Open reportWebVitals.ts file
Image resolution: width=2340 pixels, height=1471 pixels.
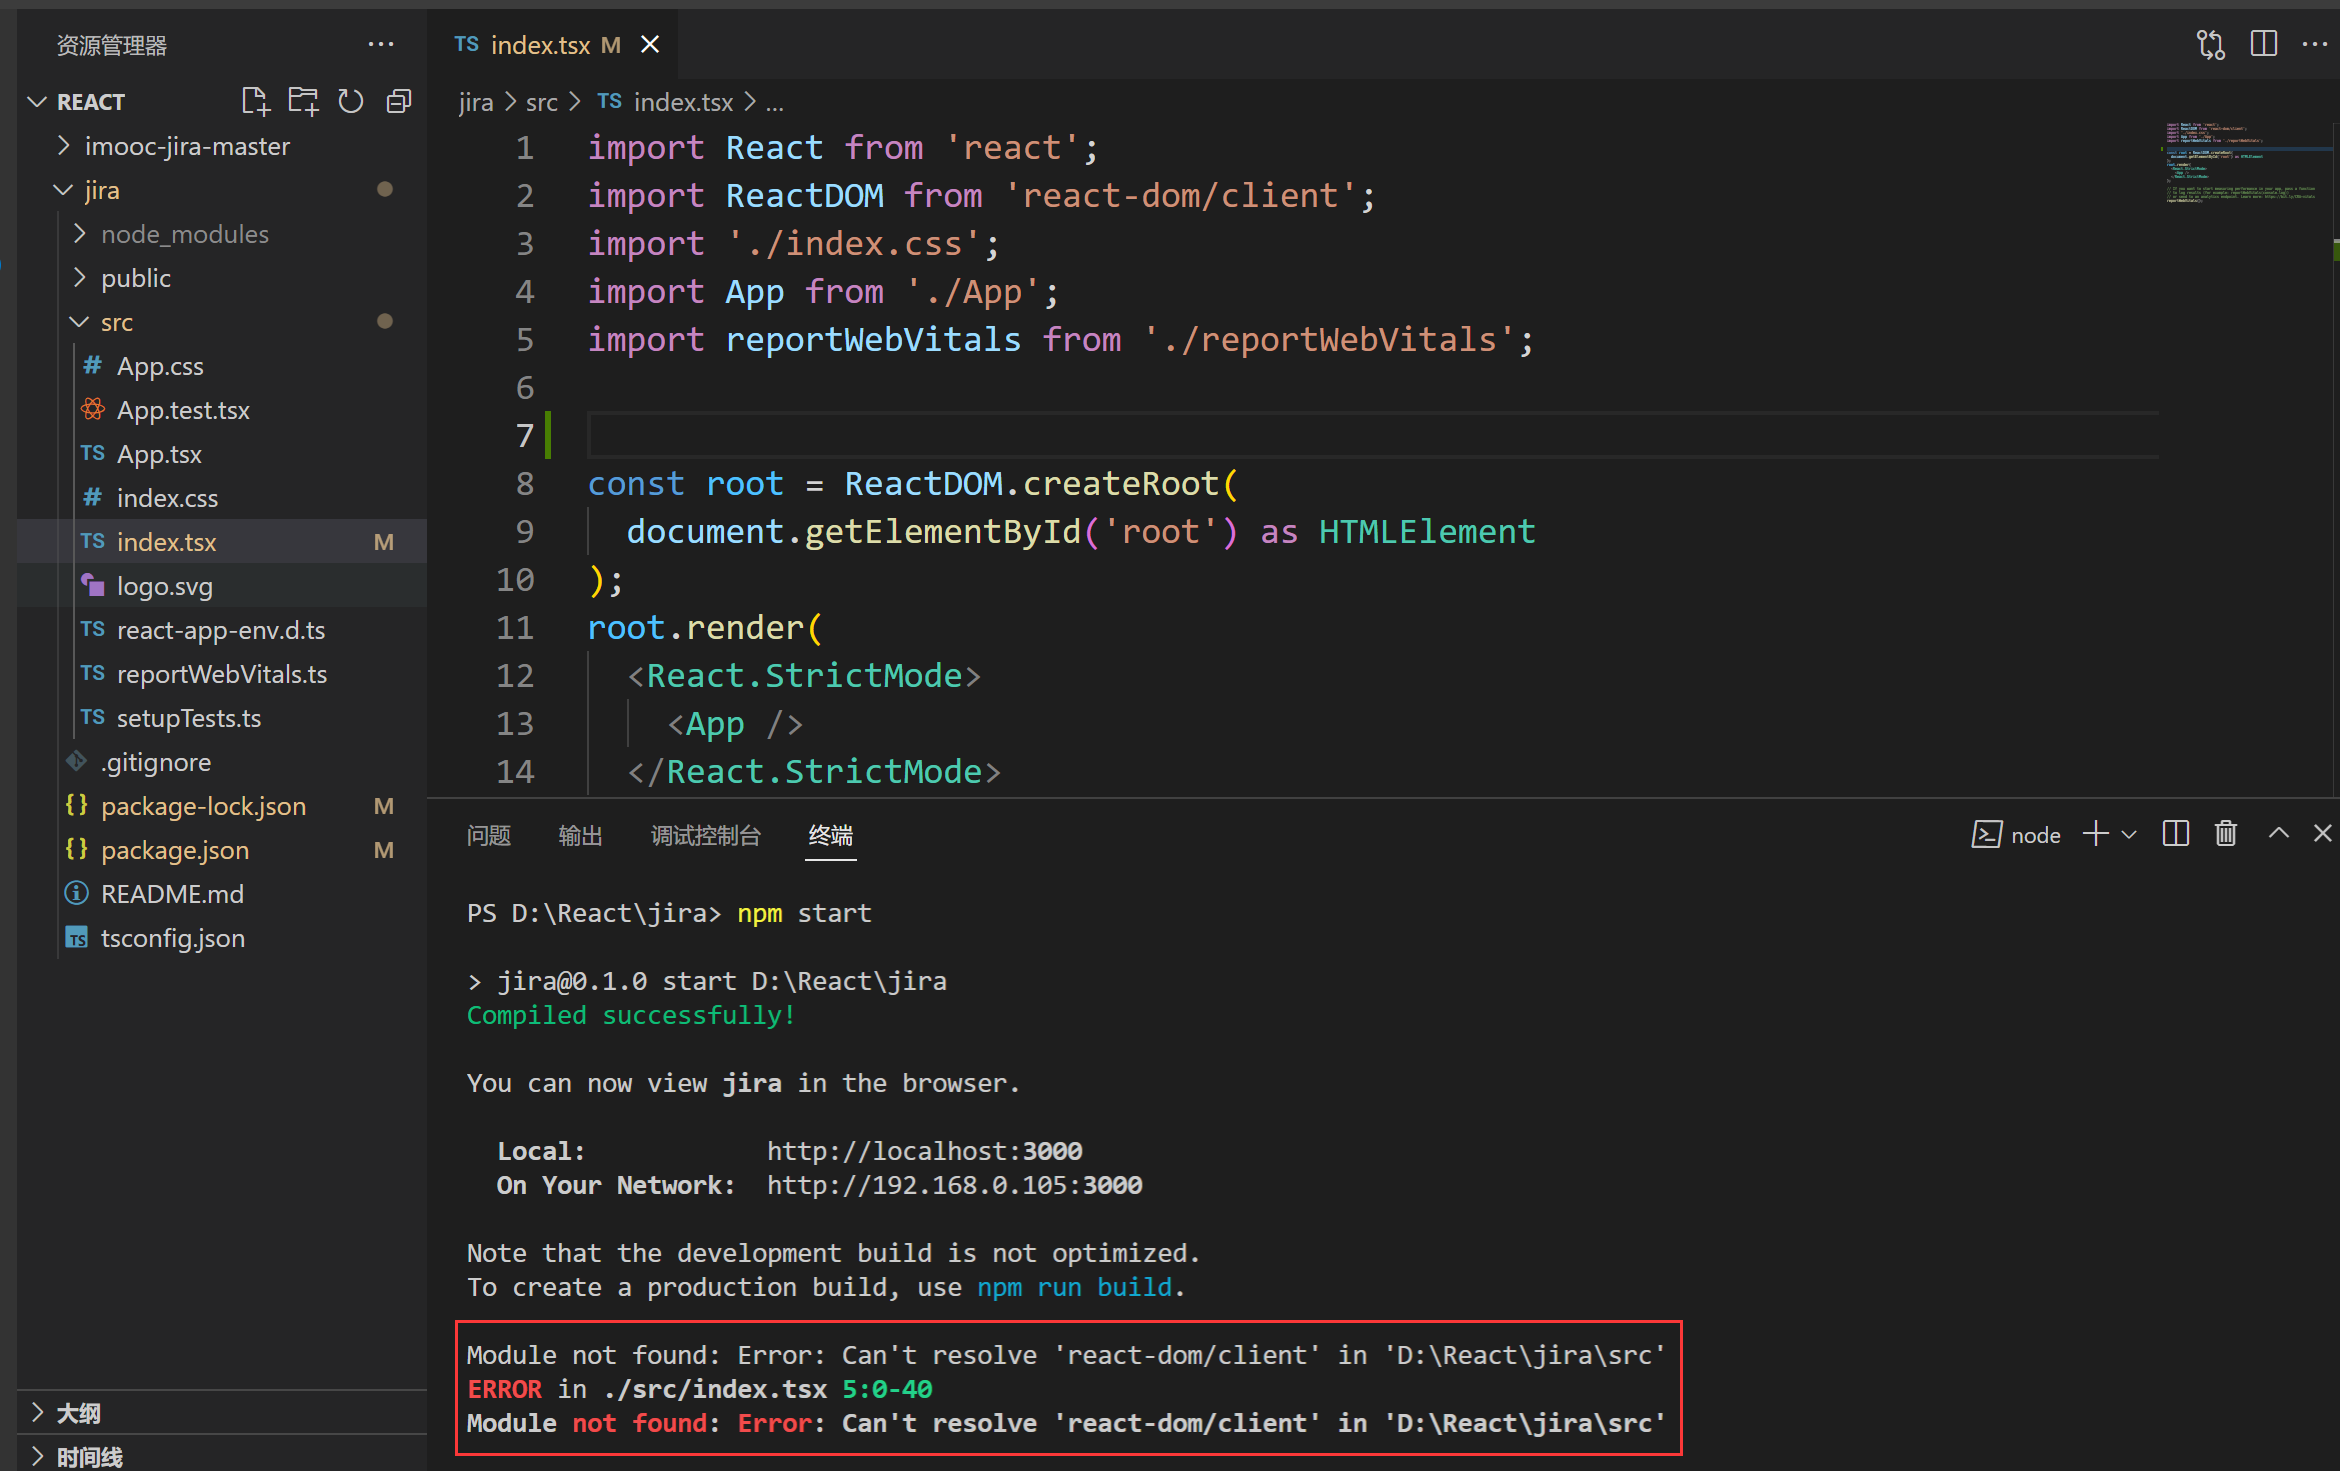[x=222, y=674]
